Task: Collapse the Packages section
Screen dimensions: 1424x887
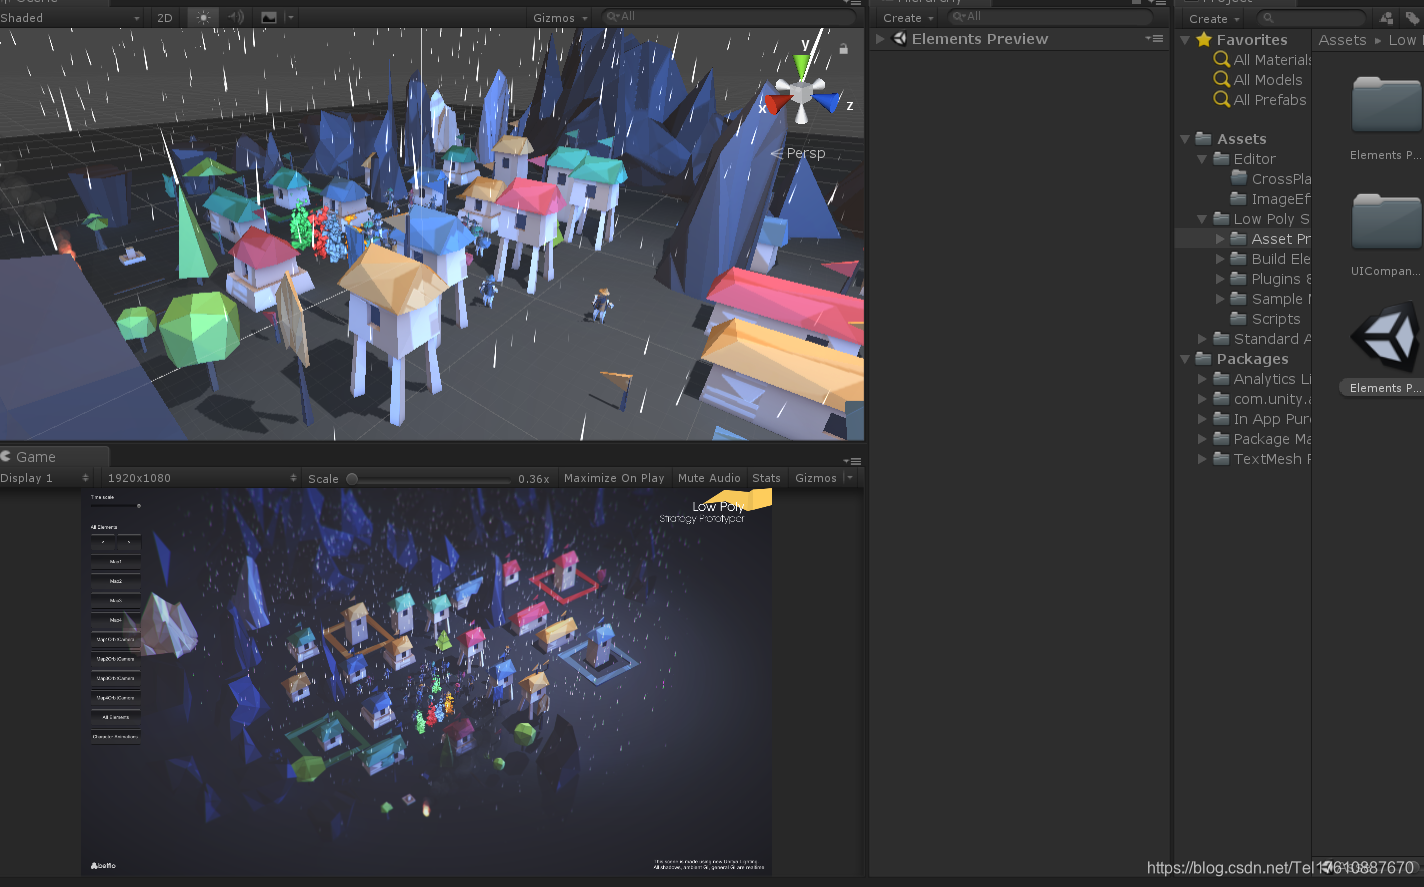Action: coord(1185,359)
